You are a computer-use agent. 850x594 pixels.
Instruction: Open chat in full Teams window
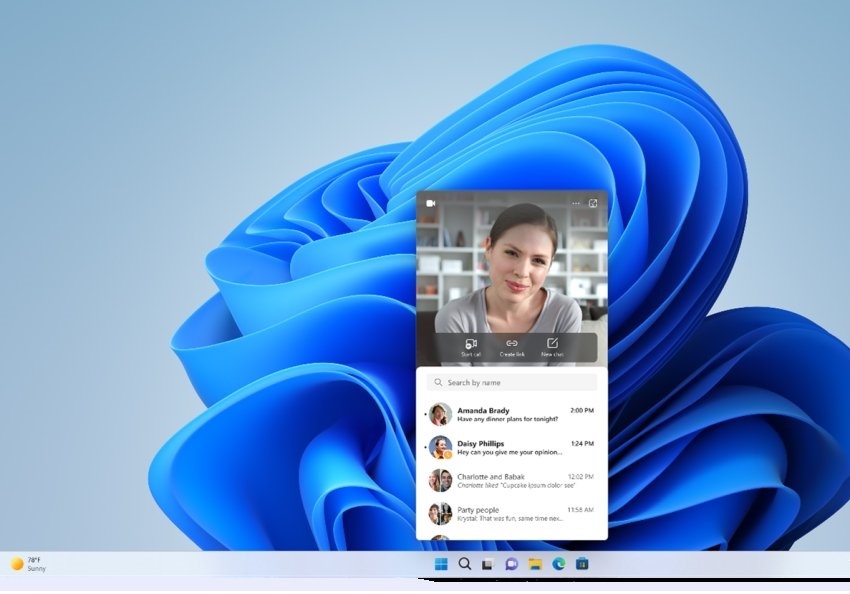[593, 203]
